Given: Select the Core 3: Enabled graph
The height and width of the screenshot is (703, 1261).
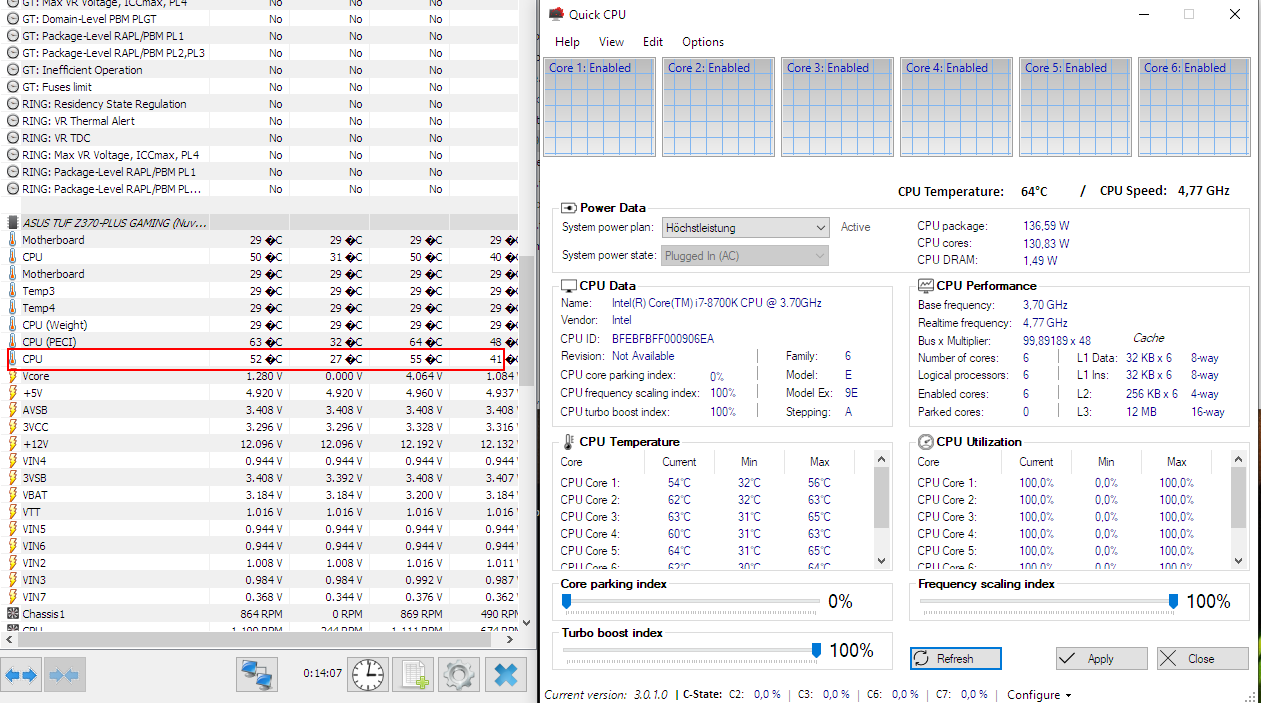Looking at the screenshot, I should click(837, 107).
